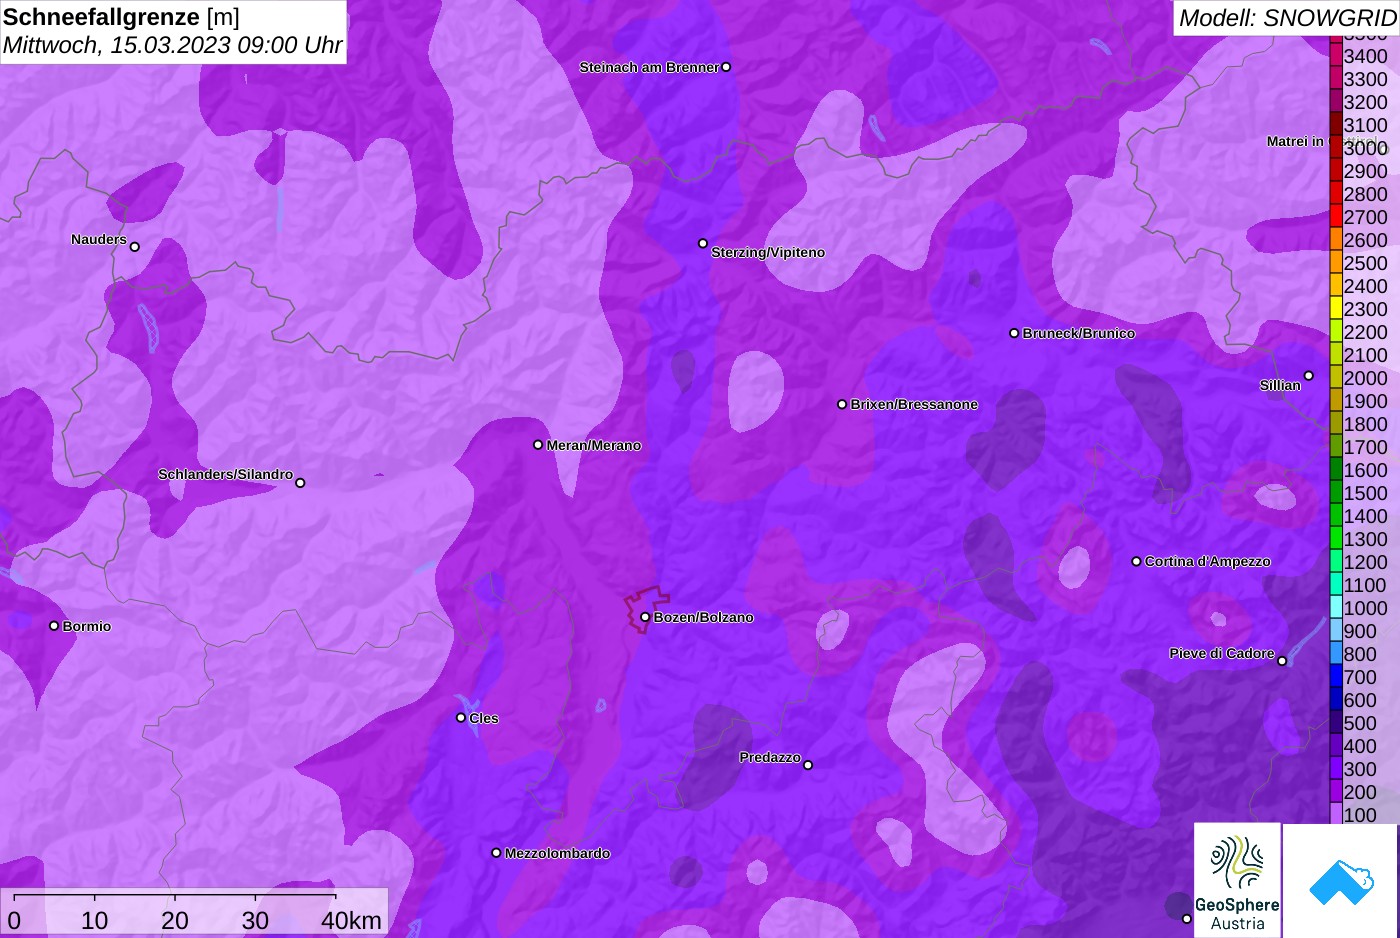Click the "Schlanders/Silandro" city label
This screenshot has width=1400, height=938.
[226, 474]
